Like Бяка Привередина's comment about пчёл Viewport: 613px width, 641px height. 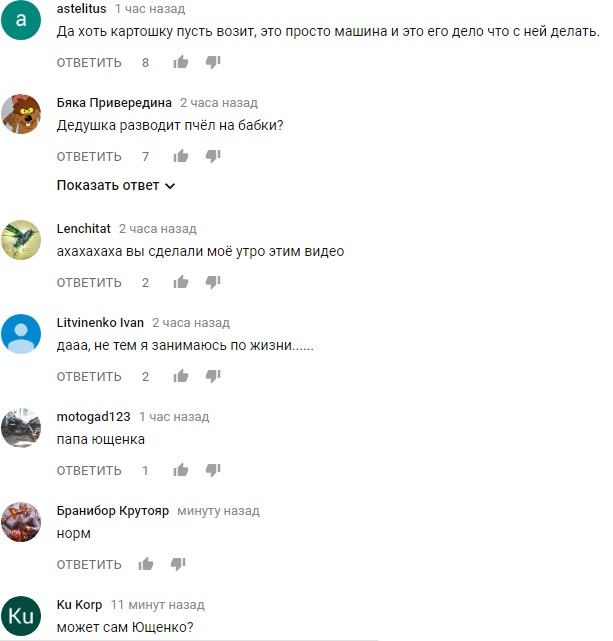[181, 156]
